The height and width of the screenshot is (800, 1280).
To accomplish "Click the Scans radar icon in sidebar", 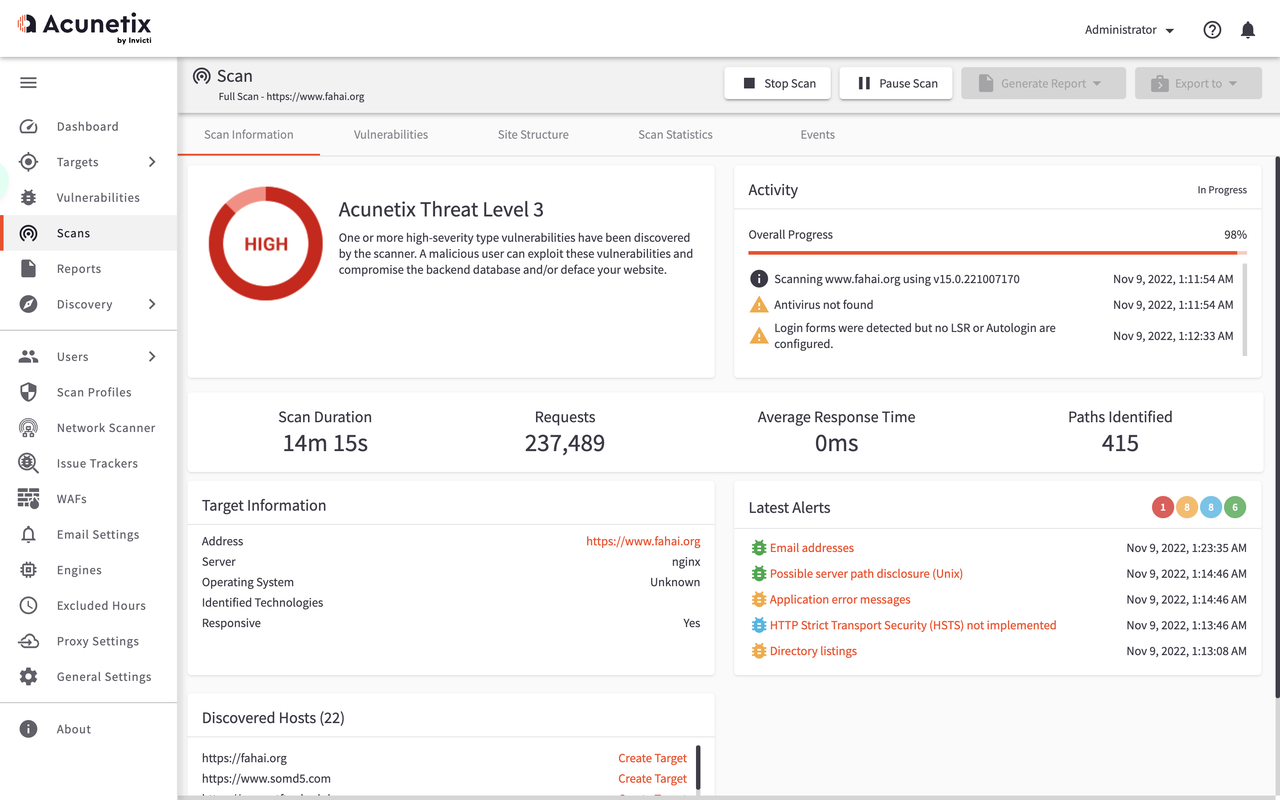I will point(28,233).
